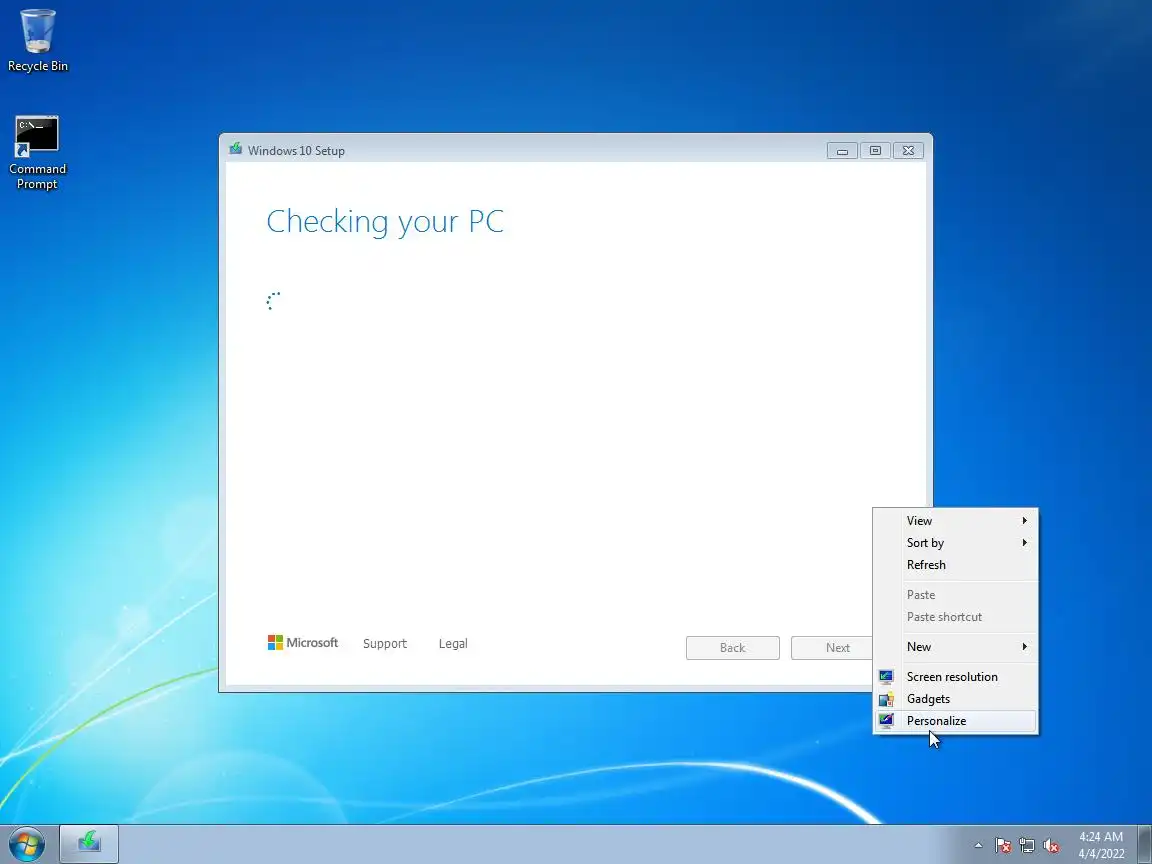Screen dimensions: 1152x864
Task: Expand the Sort by submenu
Action: pyautogui.click(x=956, y=543)
